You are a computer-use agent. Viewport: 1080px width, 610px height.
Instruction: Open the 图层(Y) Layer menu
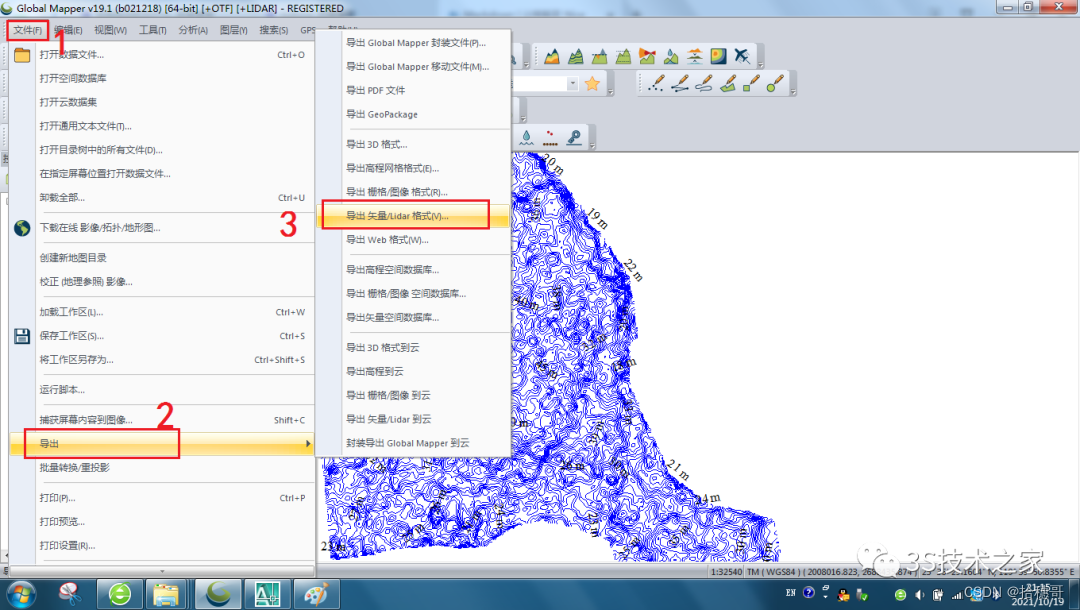(x=233, y=30)
